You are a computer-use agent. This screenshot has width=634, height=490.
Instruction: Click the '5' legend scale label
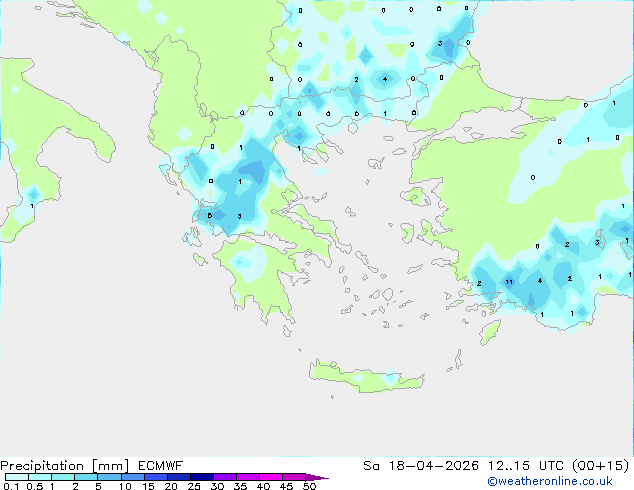[98, 486]
